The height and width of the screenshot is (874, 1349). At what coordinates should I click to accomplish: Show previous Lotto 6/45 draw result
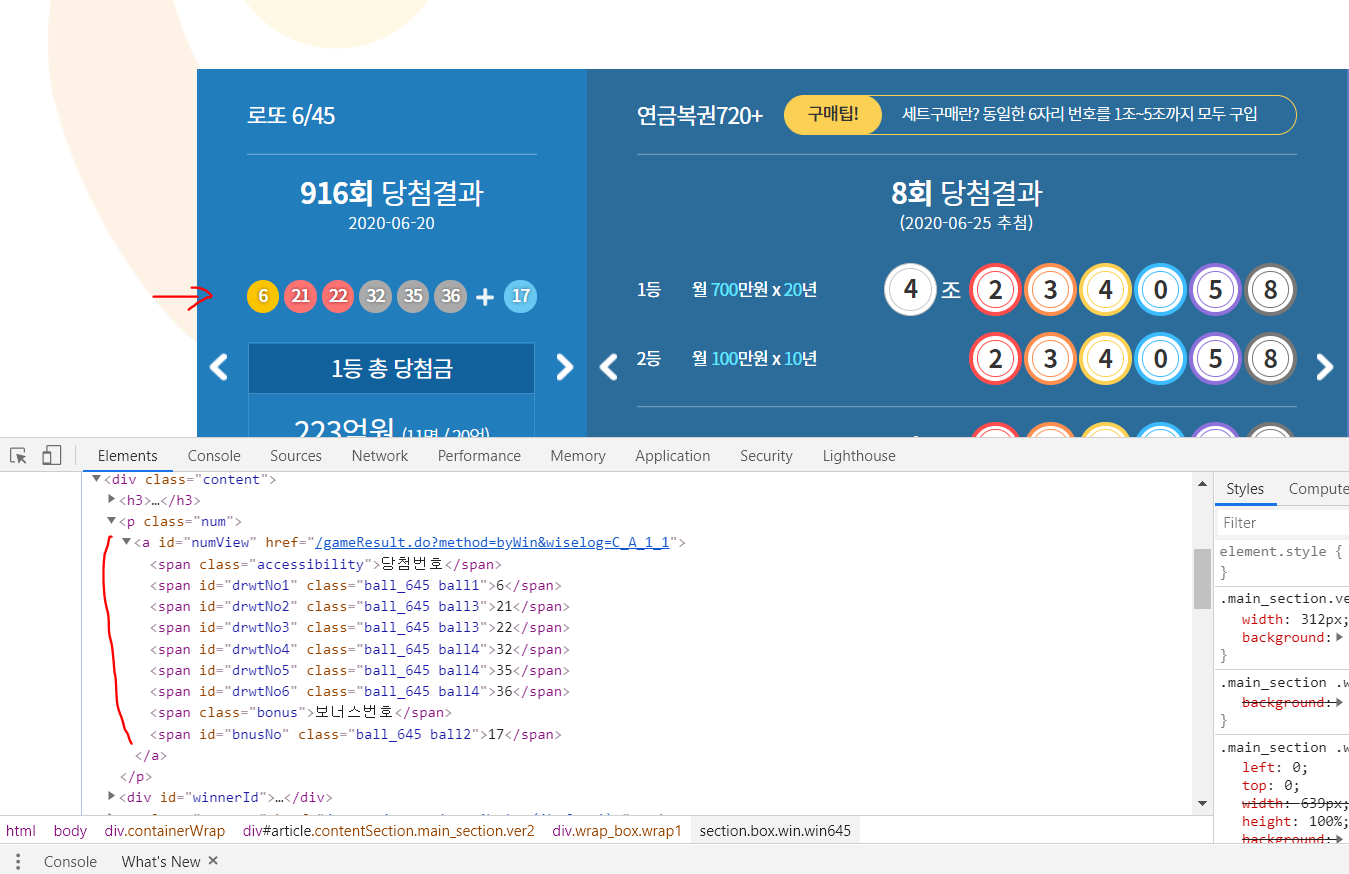[219, 367]
